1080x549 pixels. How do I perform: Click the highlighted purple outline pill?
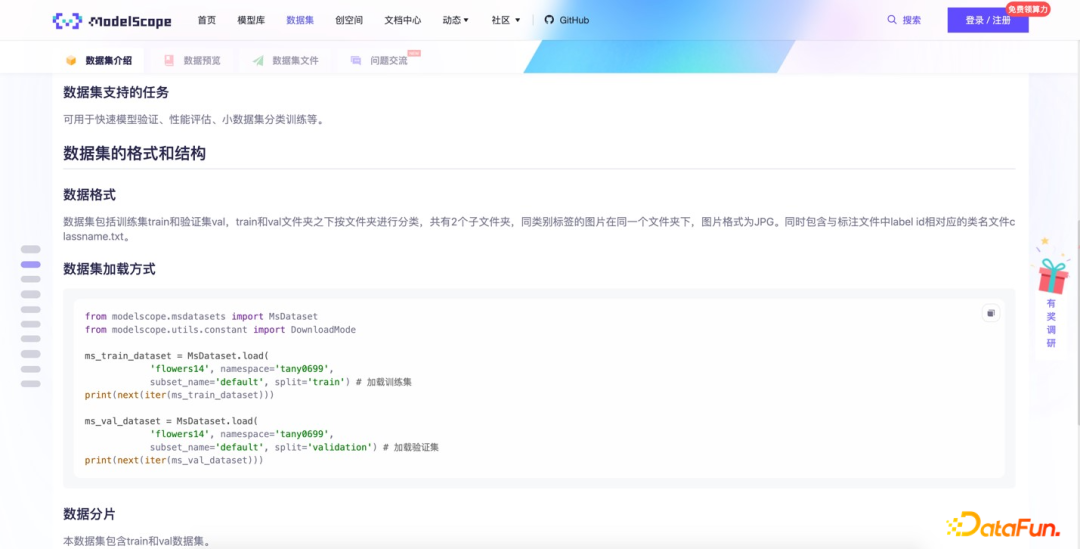pos(30,265)
